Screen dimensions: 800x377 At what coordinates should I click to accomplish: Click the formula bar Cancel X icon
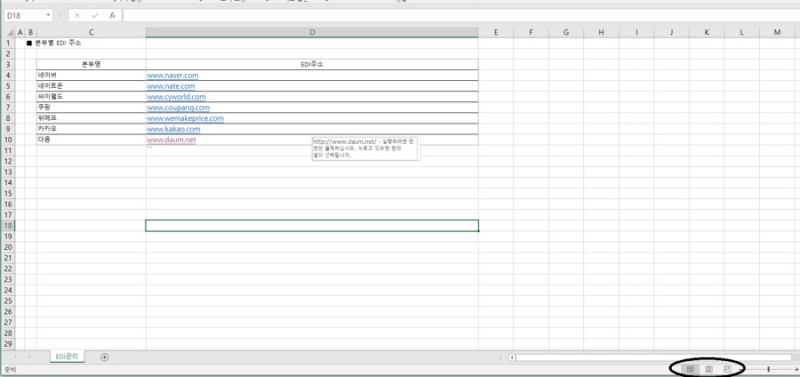(x=77, y=15)
